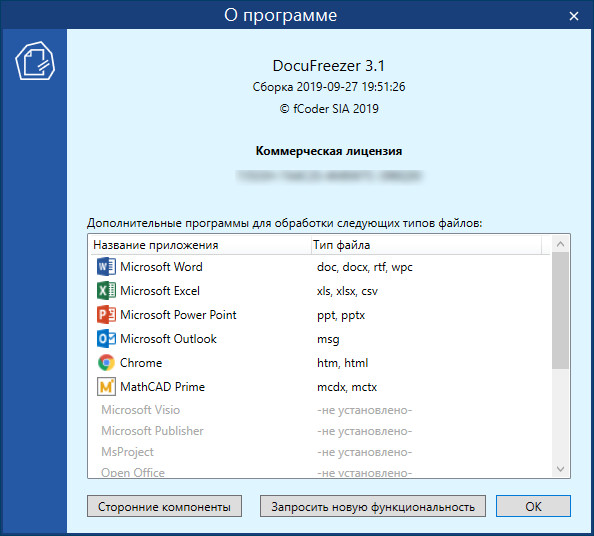The height and width of the screenshot is (536, 594).
Task: Click the Microsoft Word icon
Action: pos(106,267)
